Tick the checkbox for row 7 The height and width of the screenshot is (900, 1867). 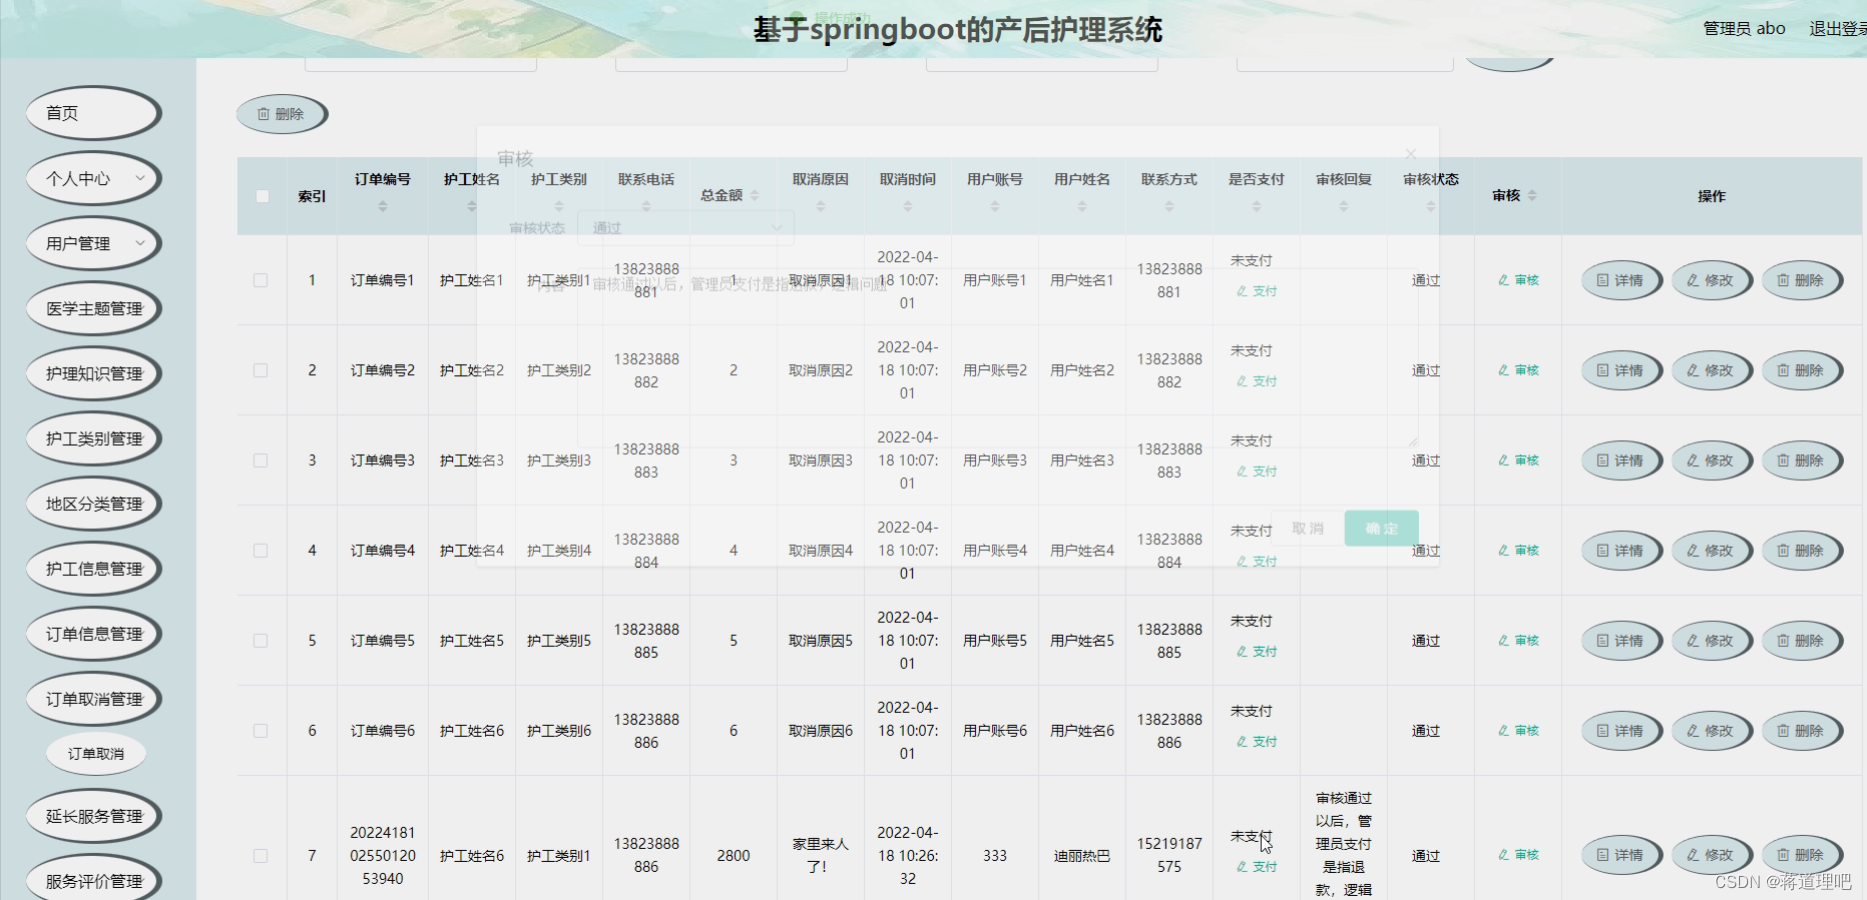pyautogui.click(x=260, y=855)
